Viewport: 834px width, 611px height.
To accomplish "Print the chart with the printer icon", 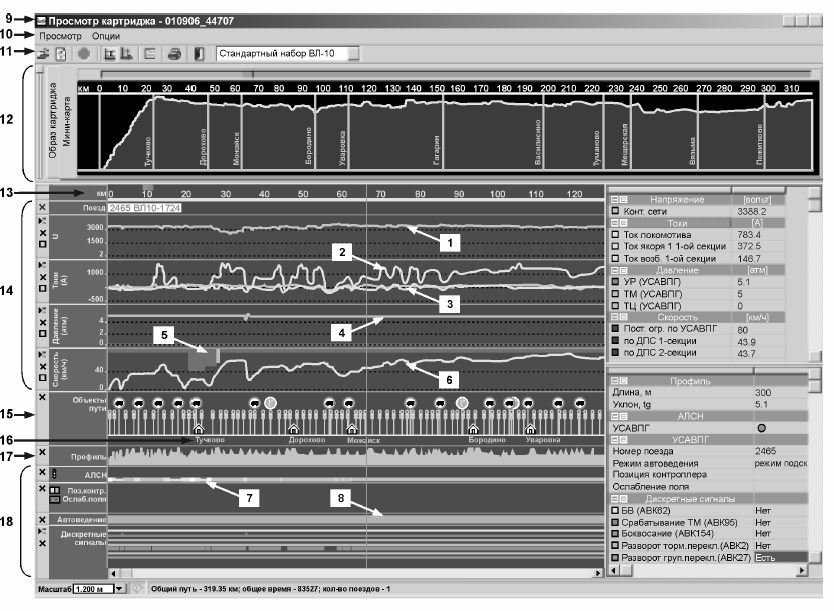I will pyautogui.click(x=174, y=54).
